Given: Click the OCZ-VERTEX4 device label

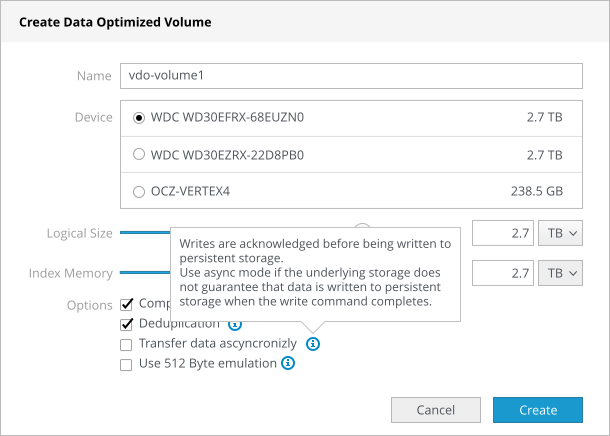Looking at the screenshot, I should pos(190,191).
